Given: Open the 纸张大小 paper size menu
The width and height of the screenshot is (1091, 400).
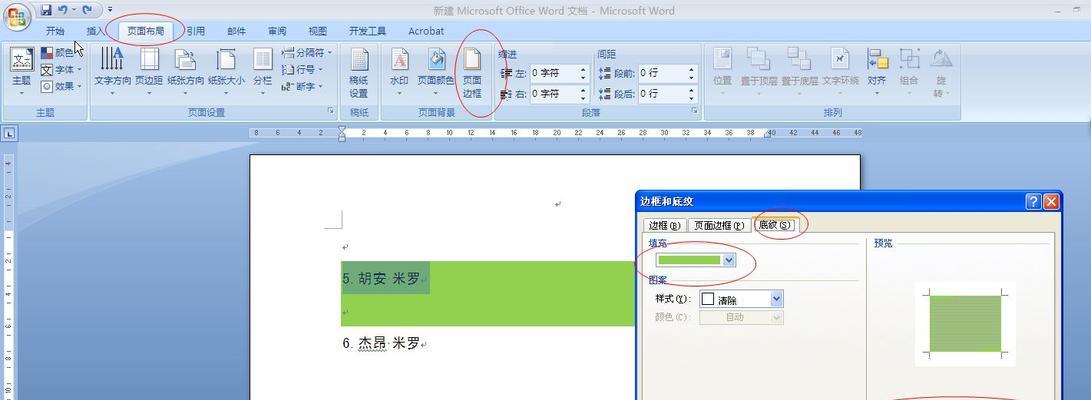Looking at the screenshot, I should (x=225, y=70).
